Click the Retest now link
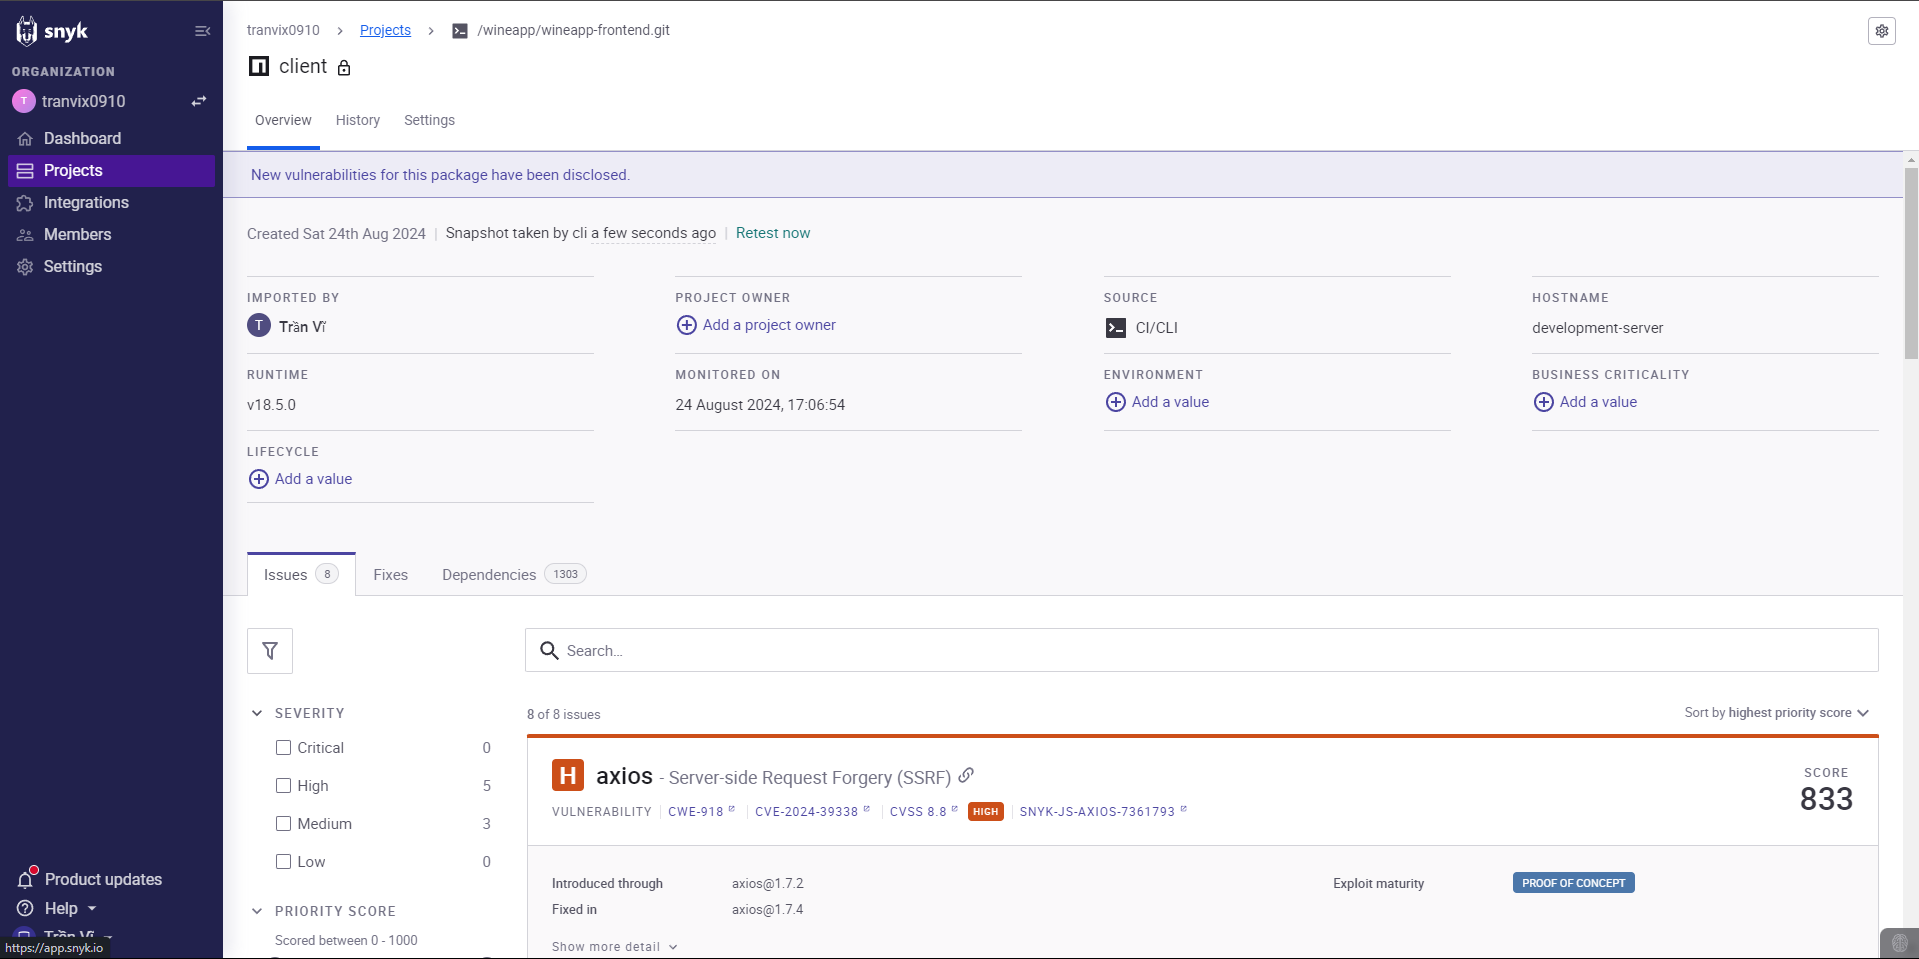 [x=772, y=233]
